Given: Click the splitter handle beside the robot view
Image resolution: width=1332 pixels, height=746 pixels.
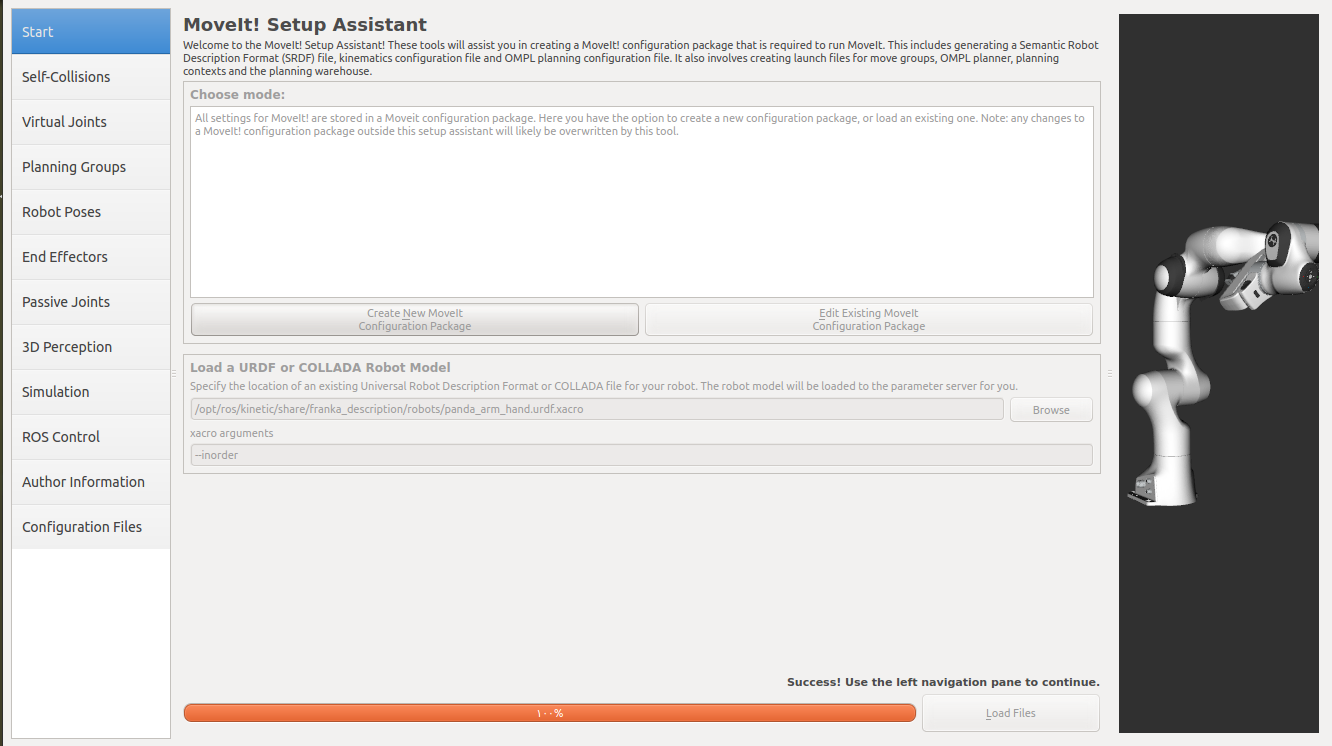Looking at the screenshot, I should [1110, 373].
